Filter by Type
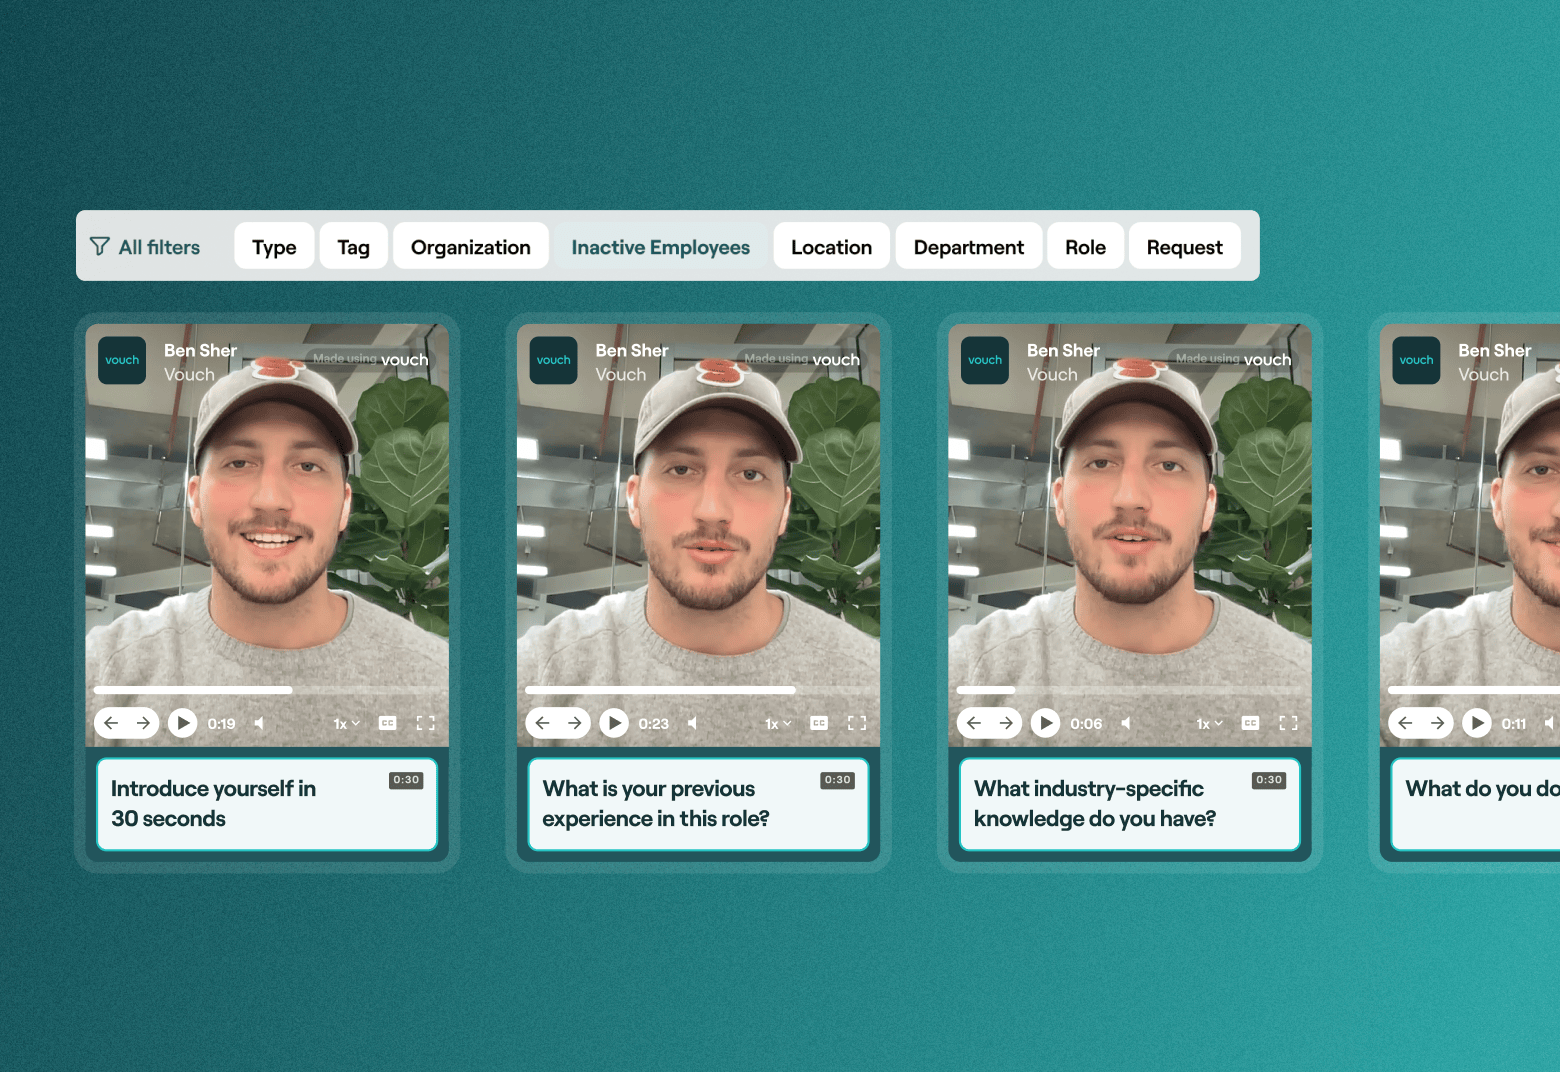This screenshot has height=1072, width=1560. (274, 246)
